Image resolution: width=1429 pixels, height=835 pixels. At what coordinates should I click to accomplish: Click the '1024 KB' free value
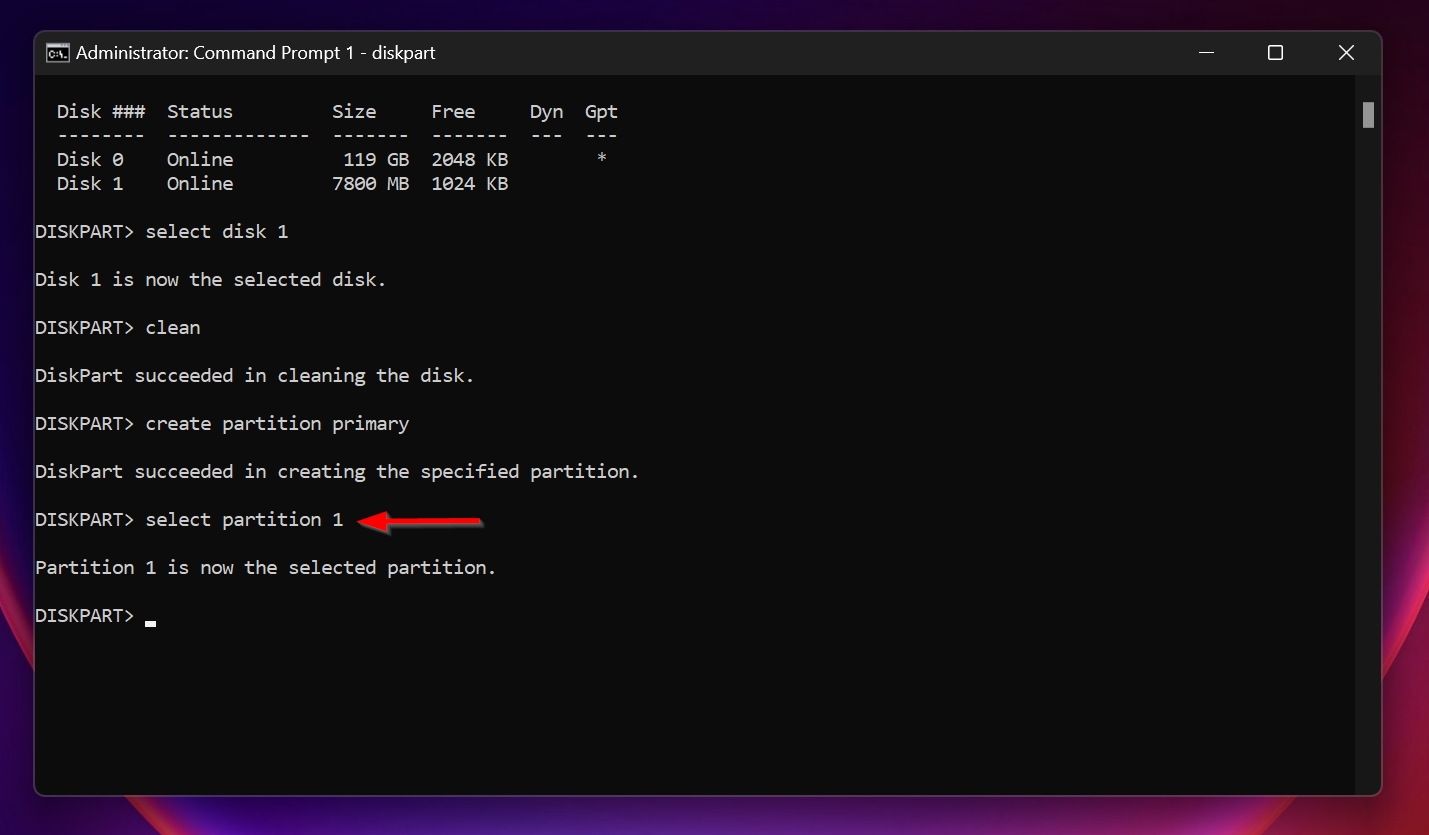[470, 184]
